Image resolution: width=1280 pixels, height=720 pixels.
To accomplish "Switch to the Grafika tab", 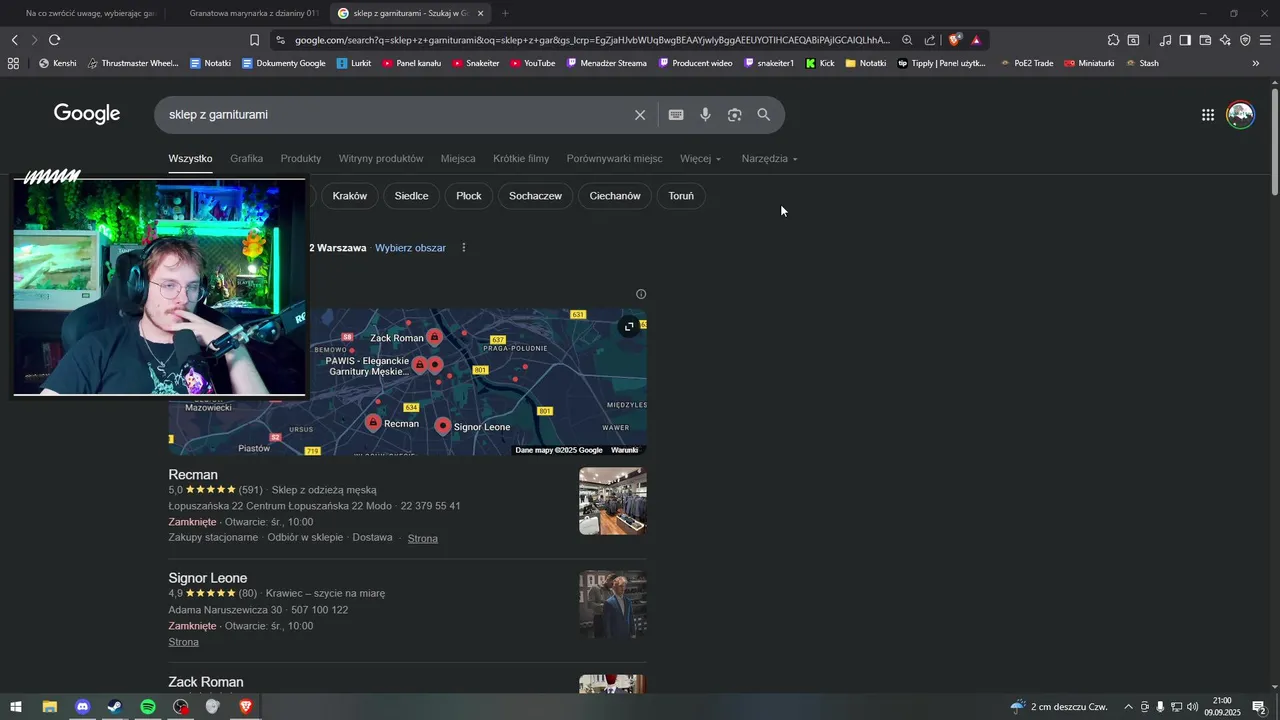I will pyautogui.click(x=246, y=159).
